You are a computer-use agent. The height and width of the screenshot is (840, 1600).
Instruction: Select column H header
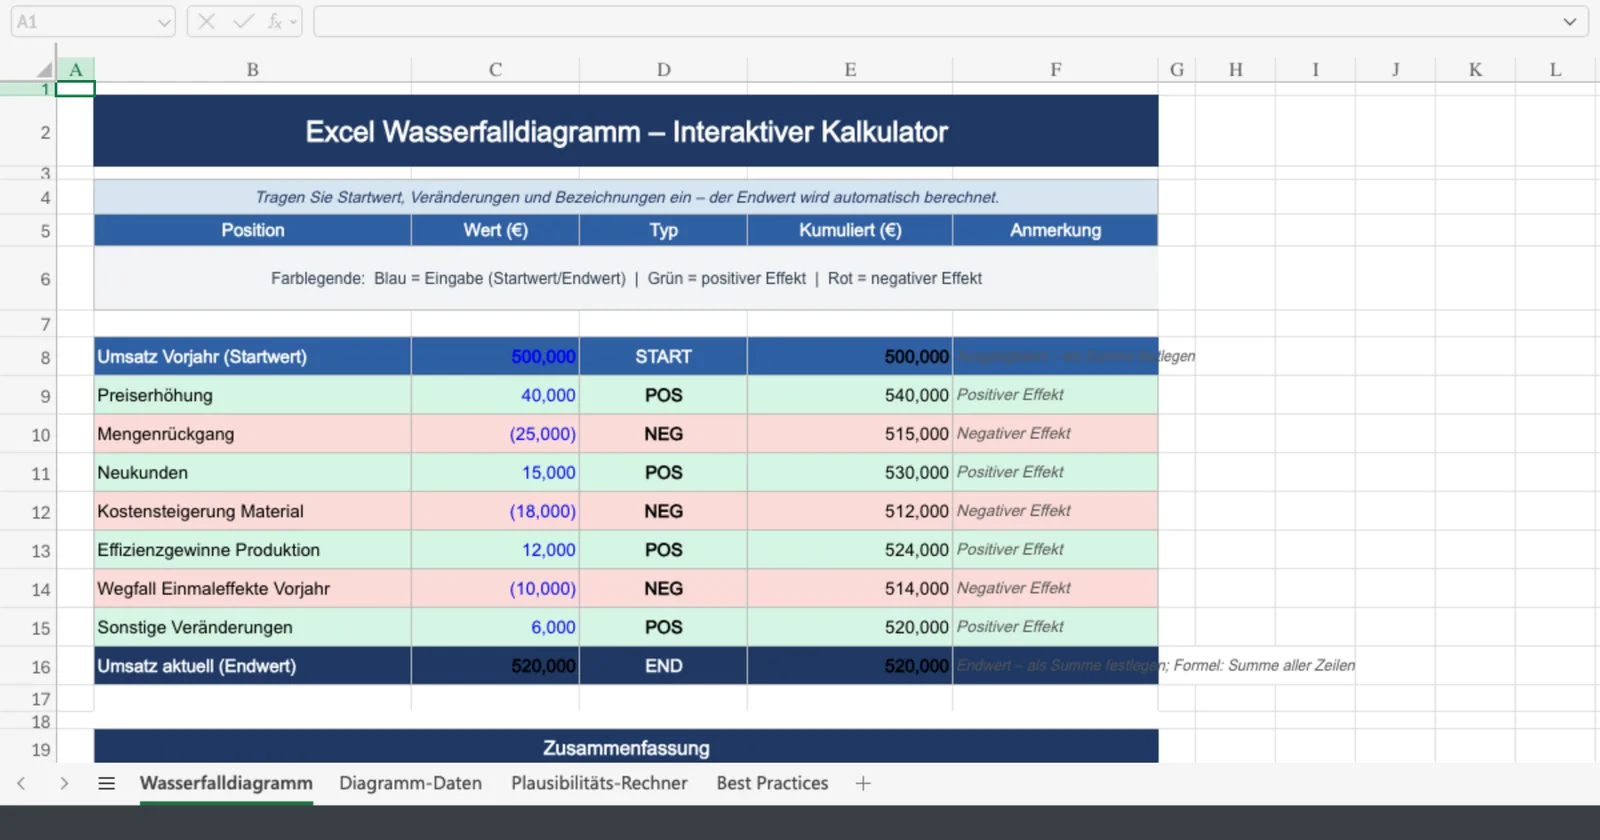click(1236, 69)
